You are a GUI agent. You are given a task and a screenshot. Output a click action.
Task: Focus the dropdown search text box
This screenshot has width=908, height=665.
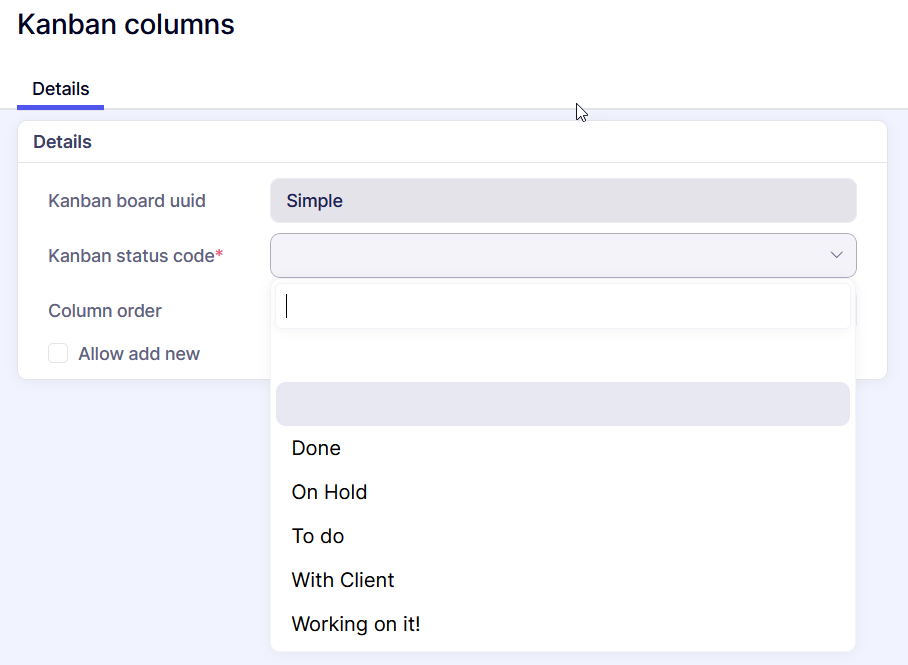click(562, 307)
